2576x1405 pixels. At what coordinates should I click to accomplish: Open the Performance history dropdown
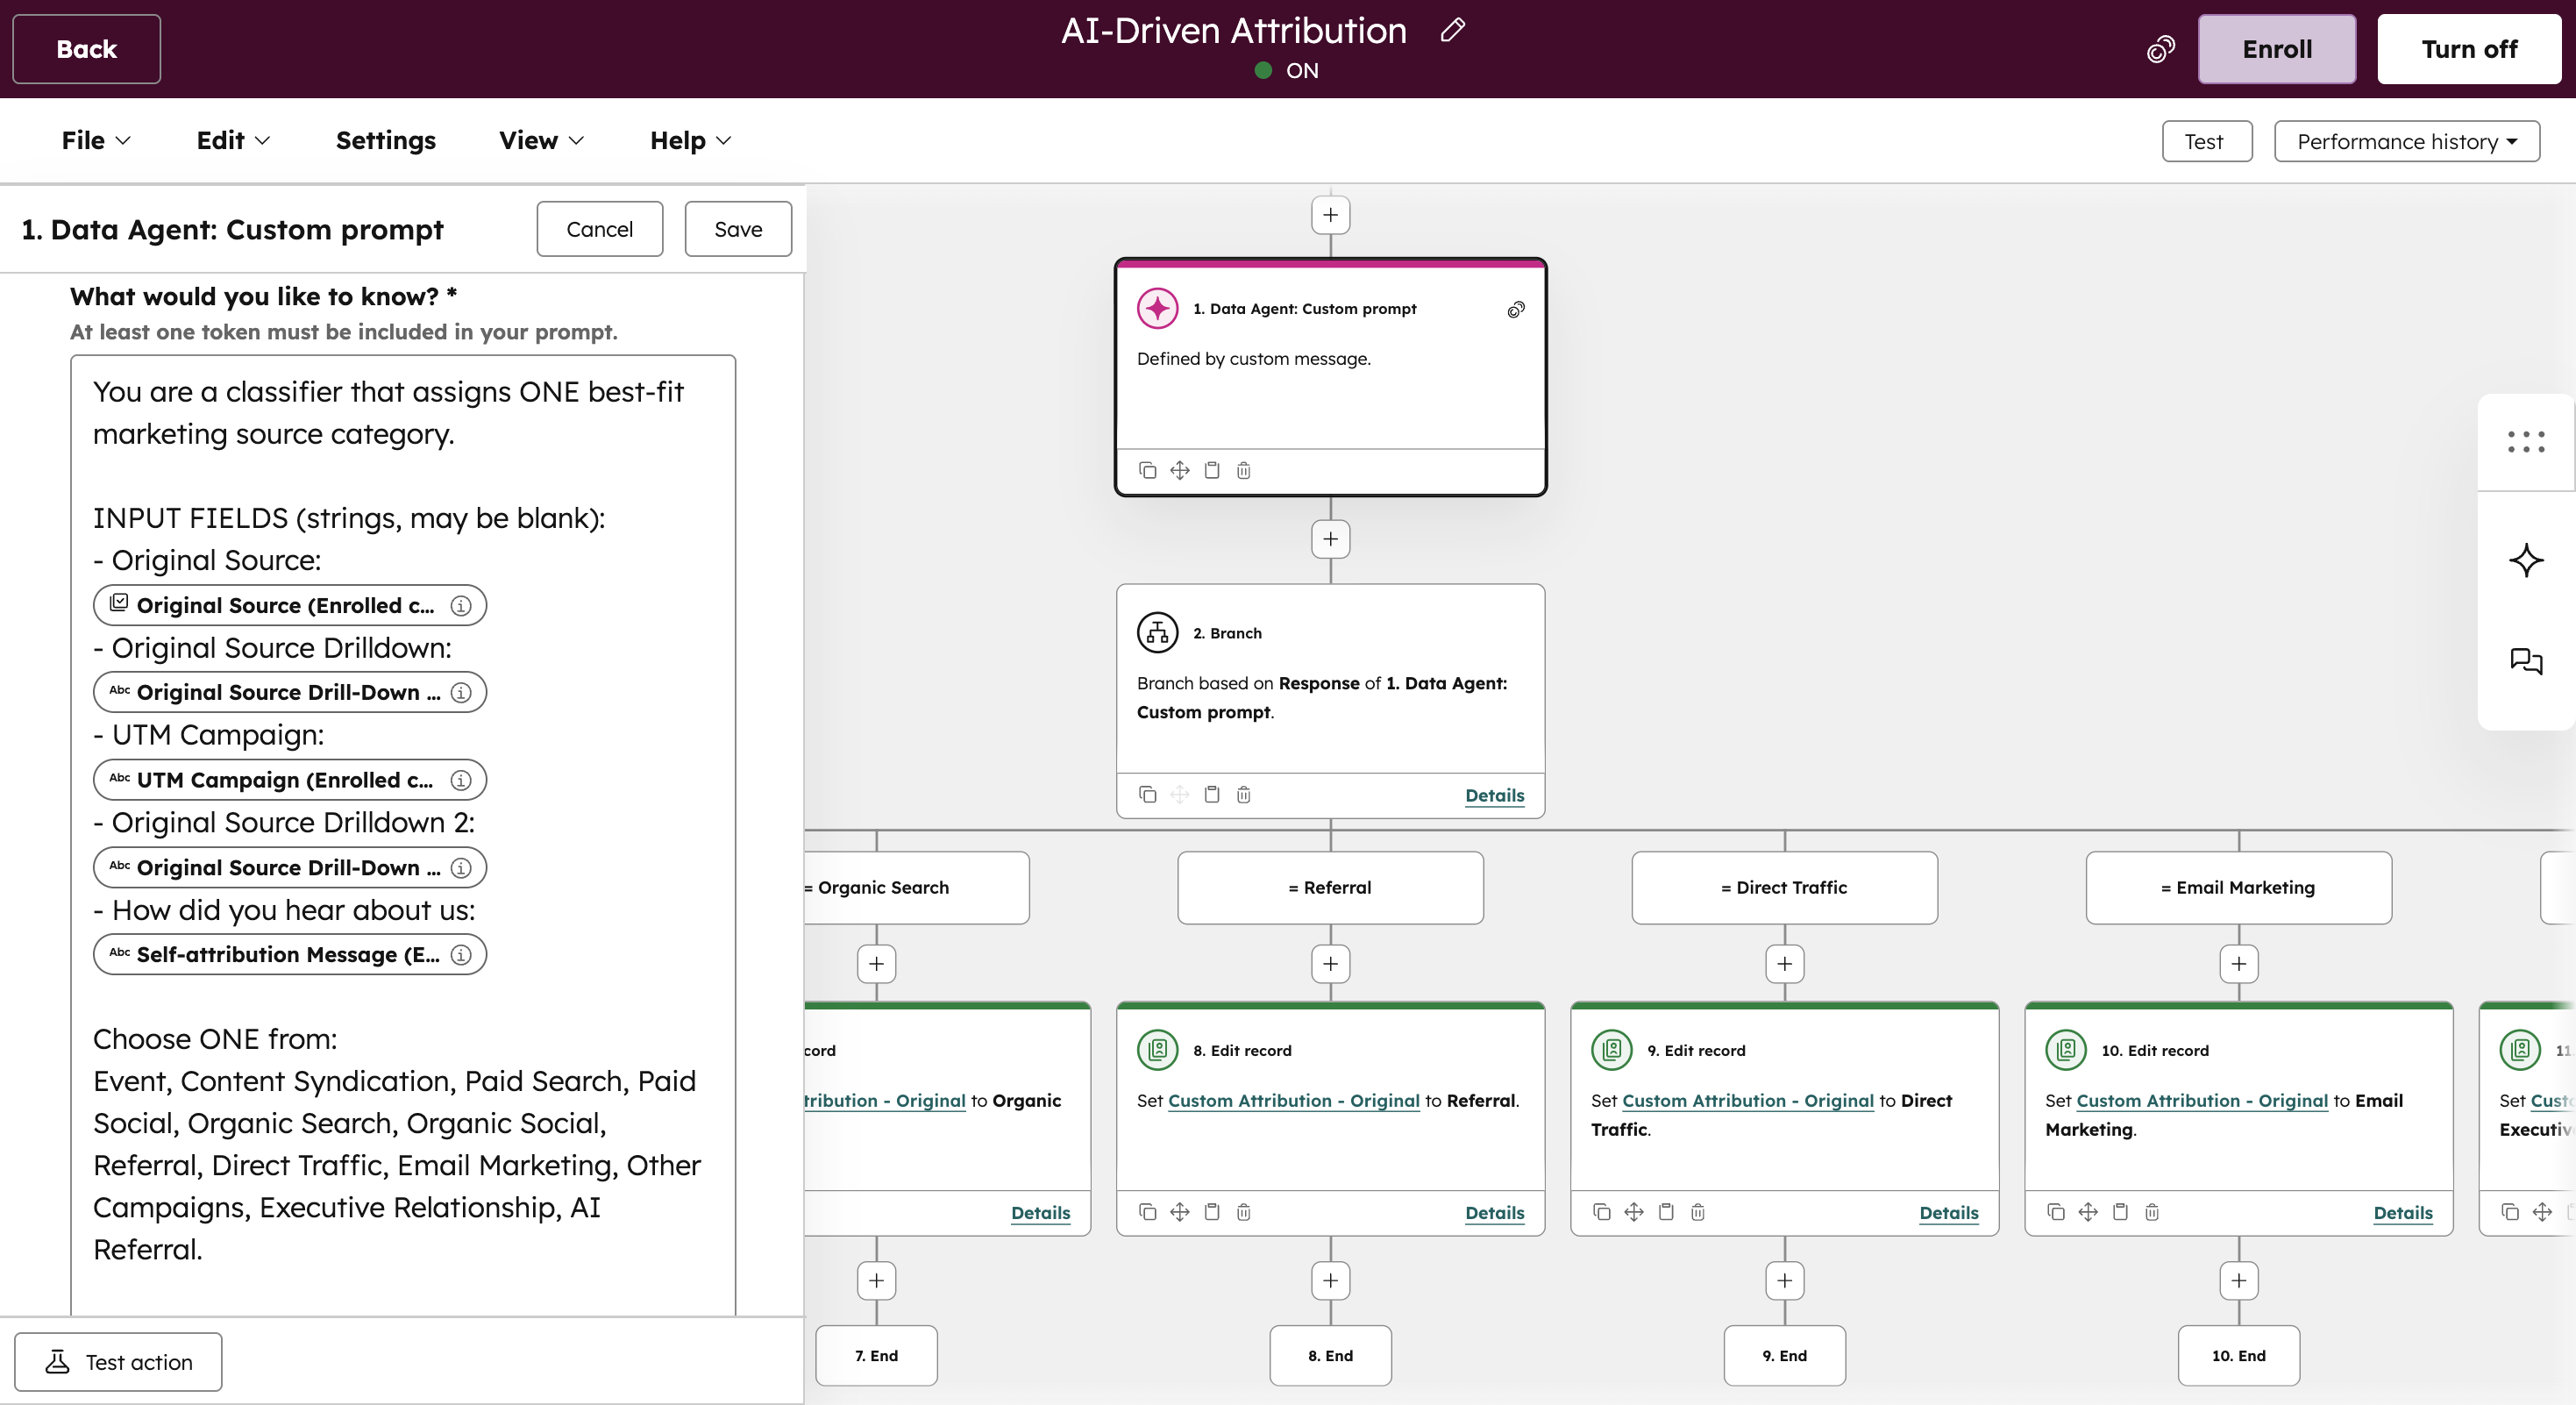click(2407, 141)
